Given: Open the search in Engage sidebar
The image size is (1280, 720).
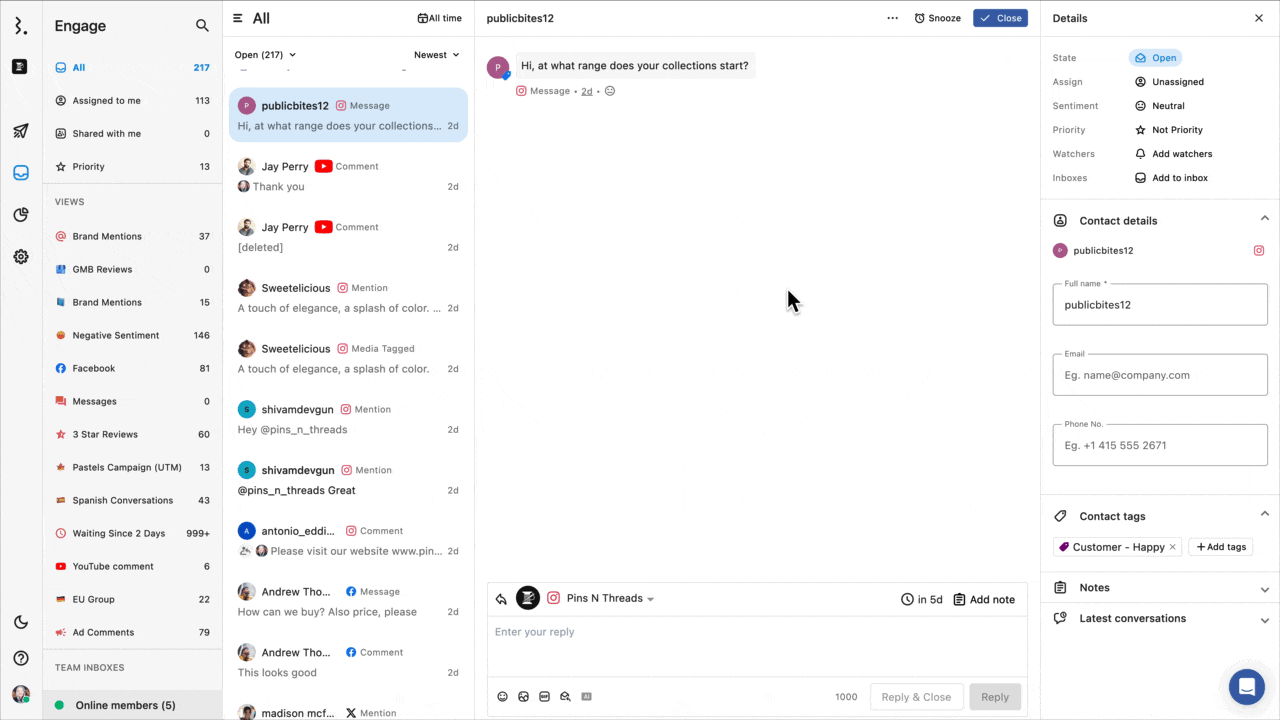Looking at the screenshot, I should [x=202, y=26].
